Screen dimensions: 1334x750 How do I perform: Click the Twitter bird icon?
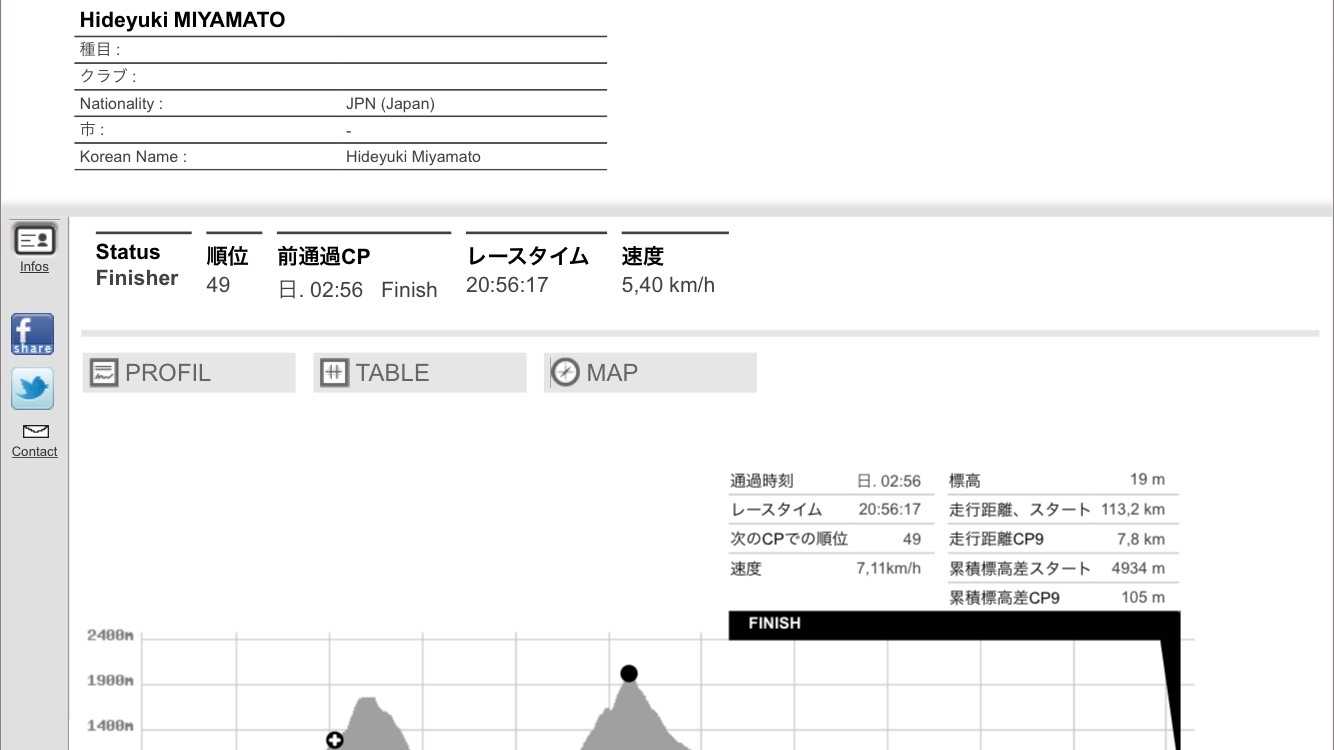pos(33,389)
